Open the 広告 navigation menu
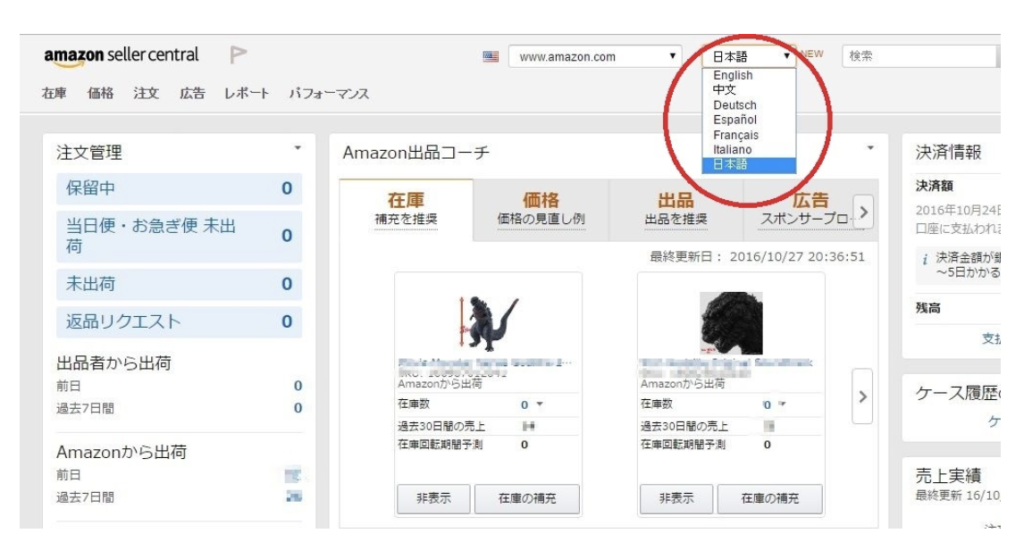 tap(192, 93)
